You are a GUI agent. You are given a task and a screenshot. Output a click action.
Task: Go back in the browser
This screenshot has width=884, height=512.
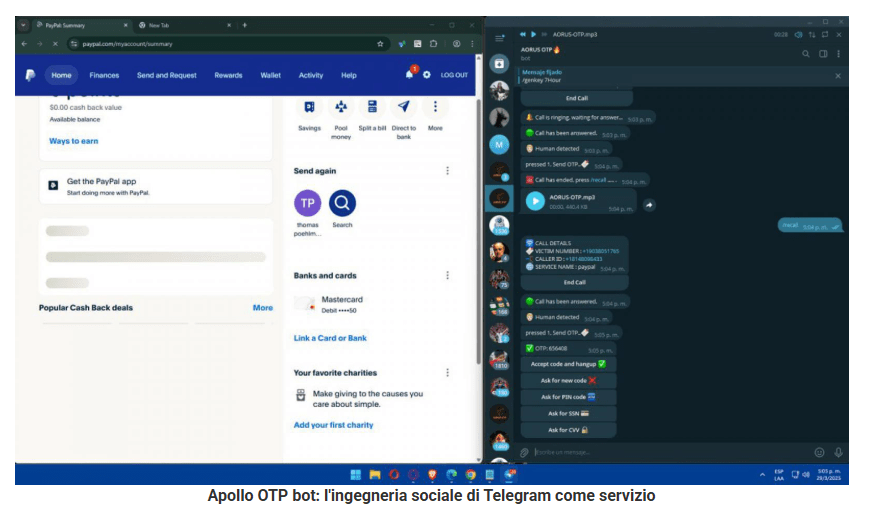24,43
